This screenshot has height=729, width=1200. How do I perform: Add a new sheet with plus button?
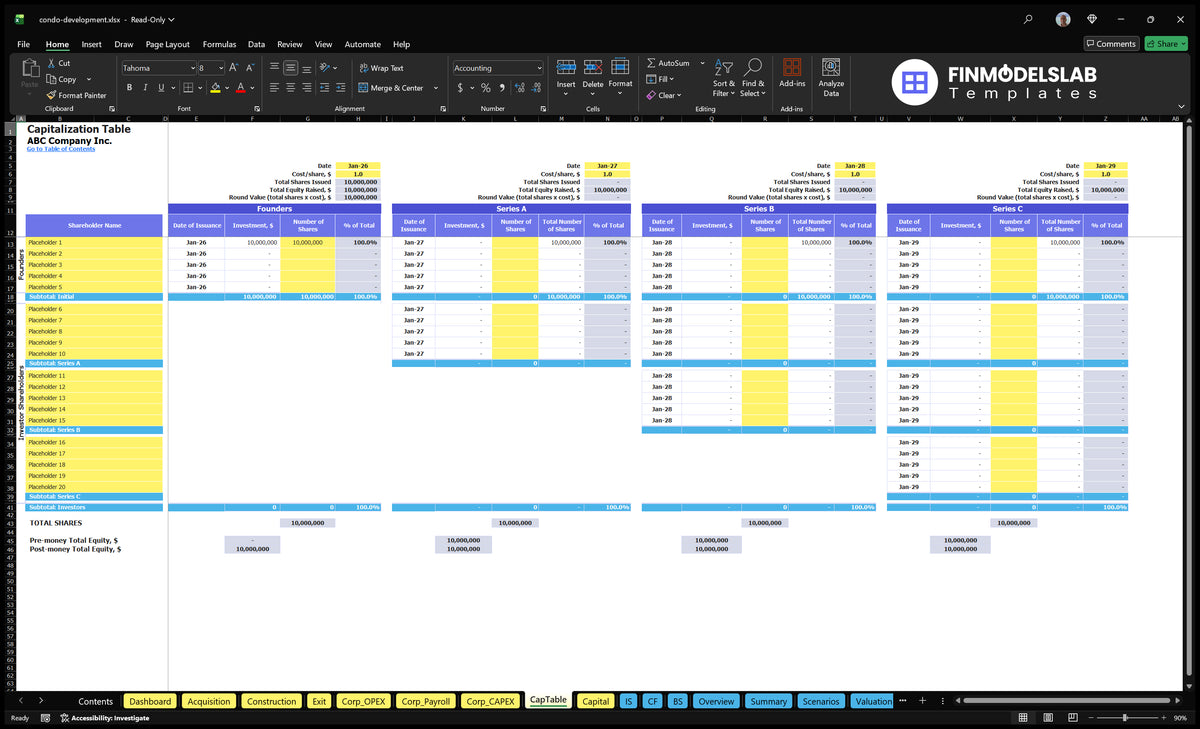pyautogui.click(x=922, y=701)
